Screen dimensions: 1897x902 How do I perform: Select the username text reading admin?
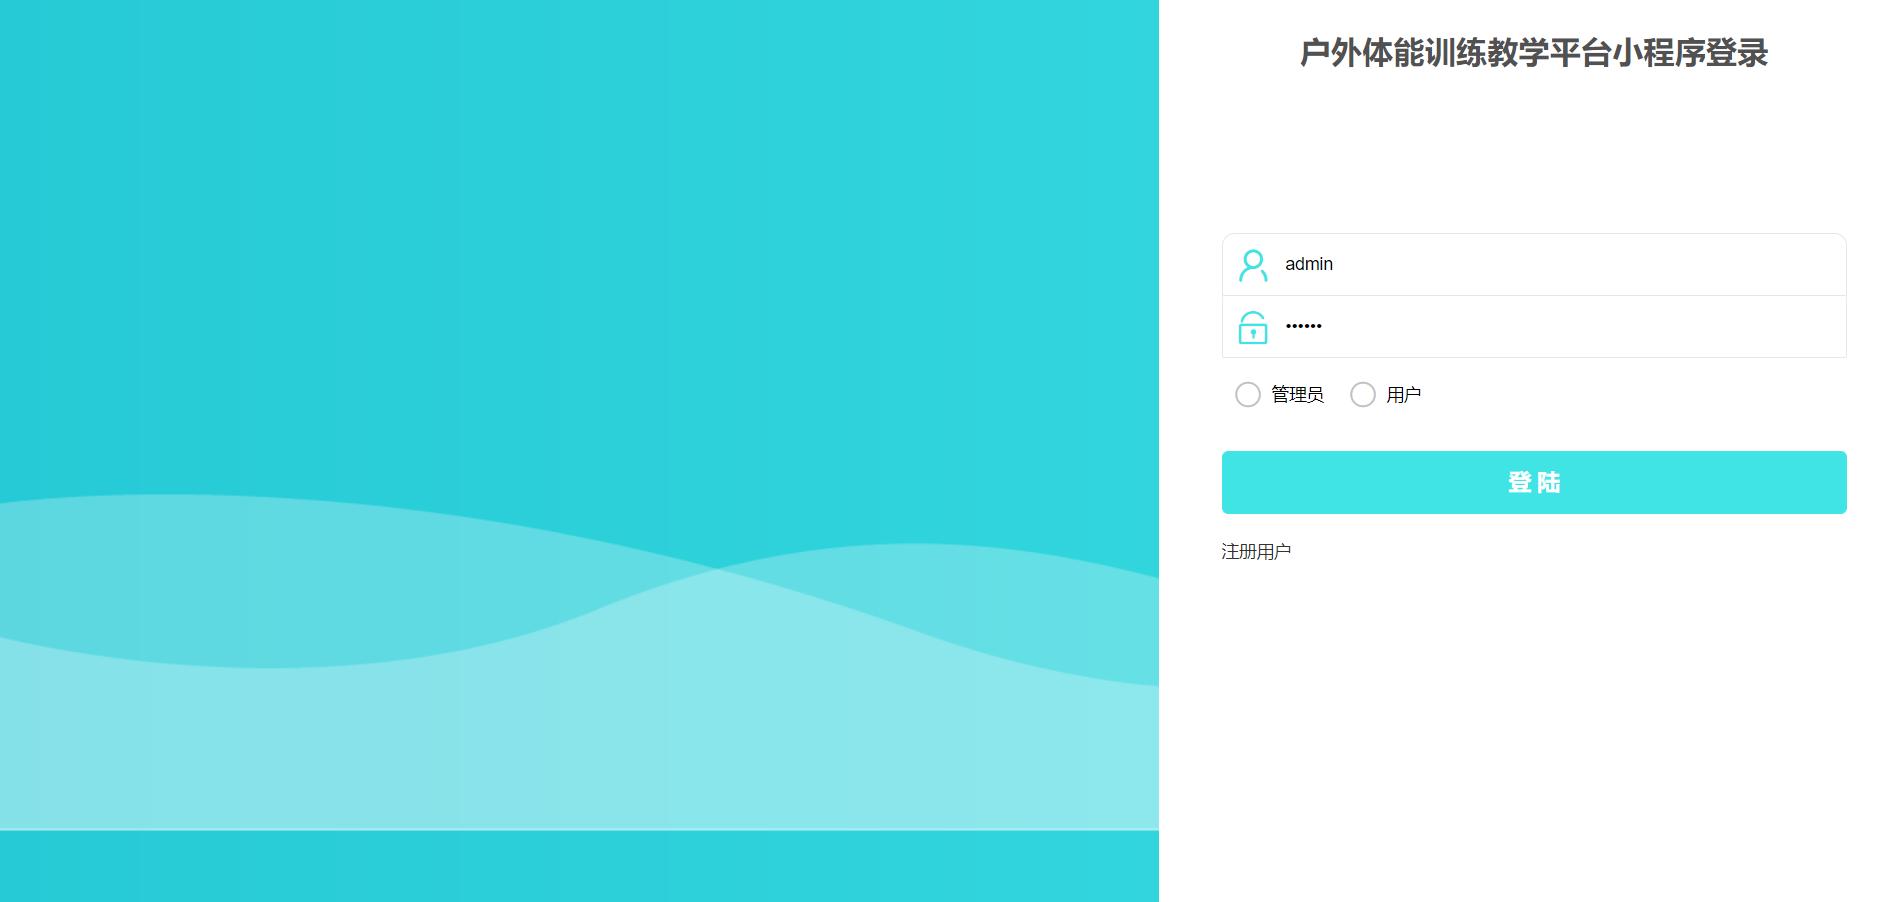pyautogui.click(x=1308, y=264)
